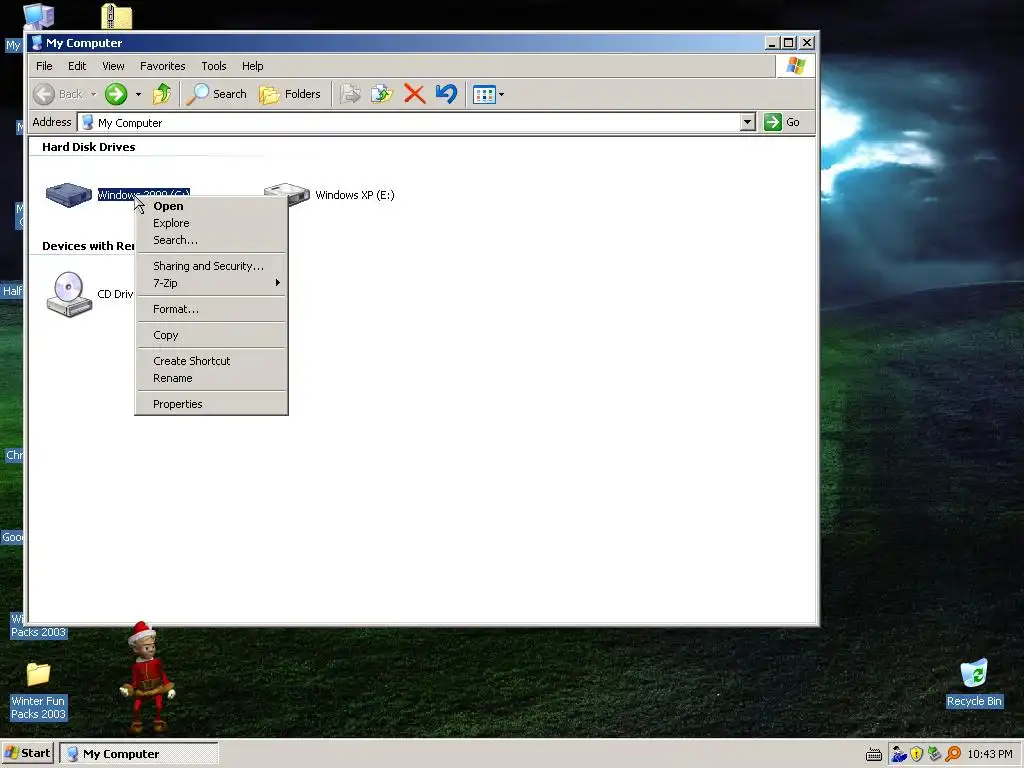The image size is (1024, 768).
Task: Choose Properties in the context menu
Action: 211,404
